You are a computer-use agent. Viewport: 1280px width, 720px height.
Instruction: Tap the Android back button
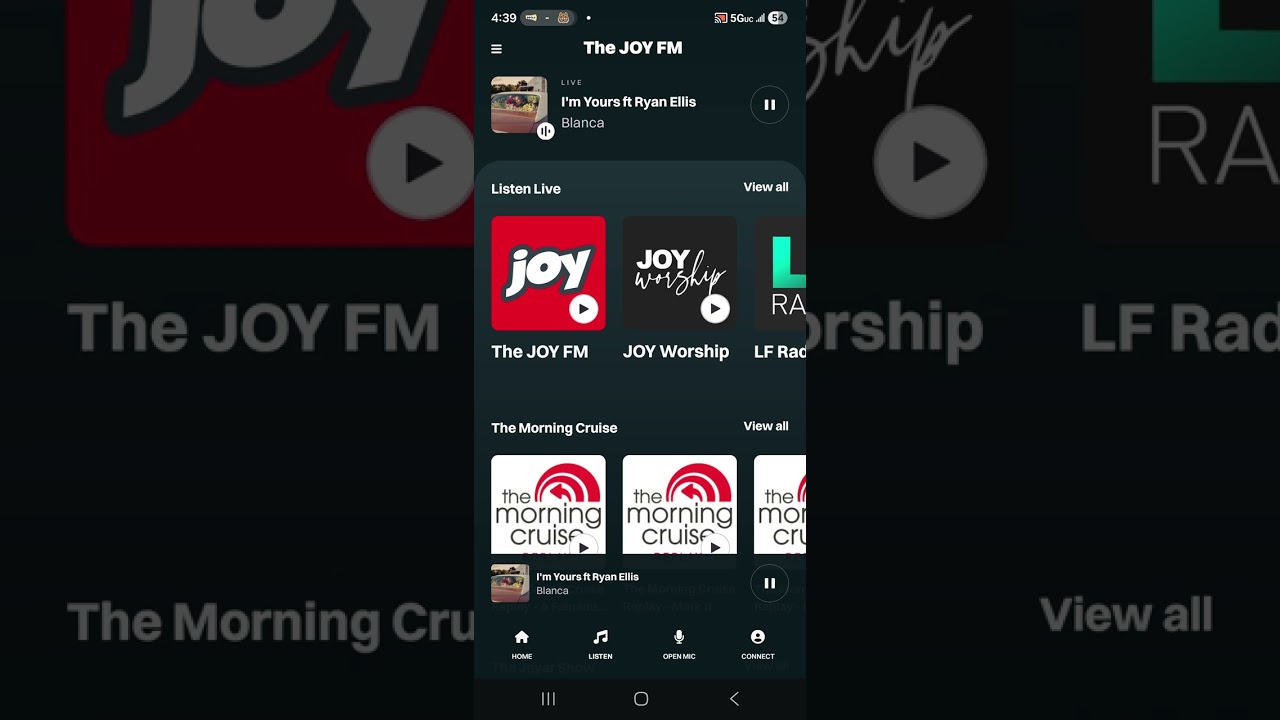(x=734, y=699)
